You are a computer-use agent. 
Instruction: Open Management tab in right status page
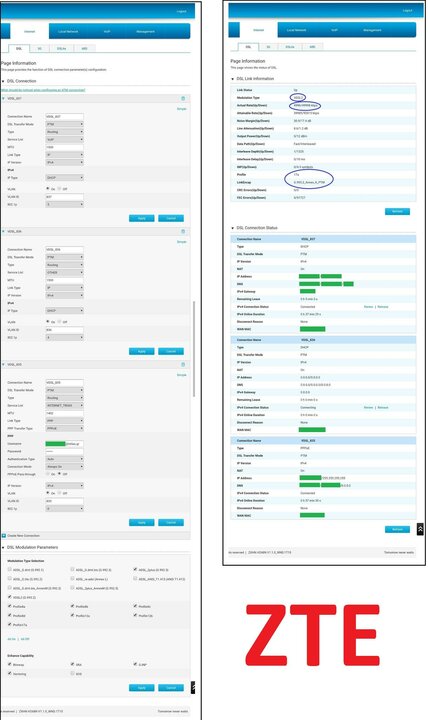372,30
